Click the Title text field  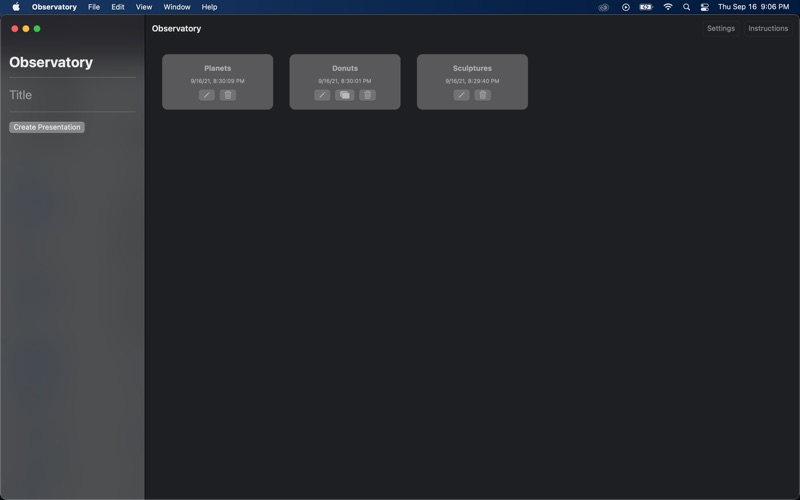pyautogui.click(x=72, y=95)
